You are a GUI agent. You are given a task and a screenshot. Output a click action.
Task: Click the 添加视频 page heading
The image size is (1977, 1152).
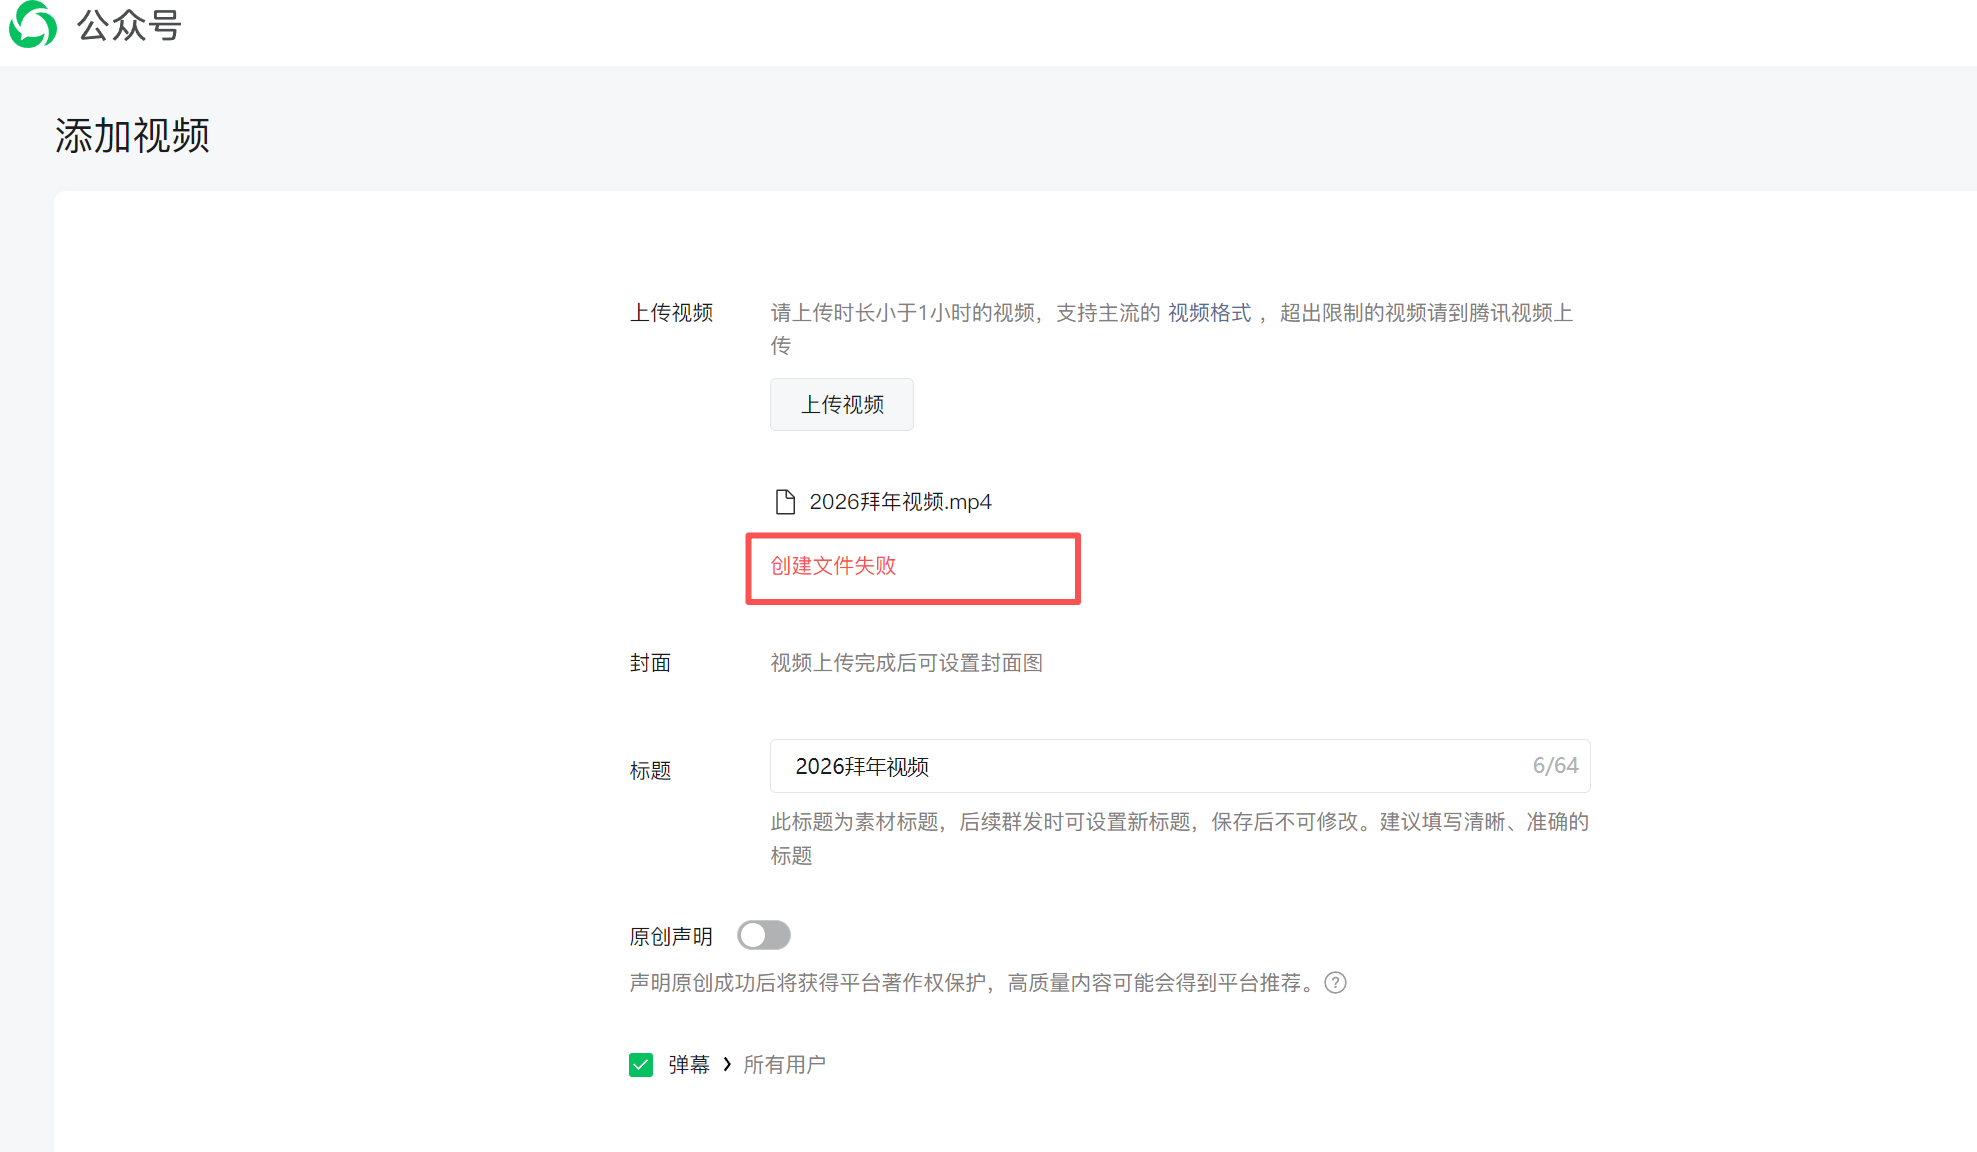(132, 136)
